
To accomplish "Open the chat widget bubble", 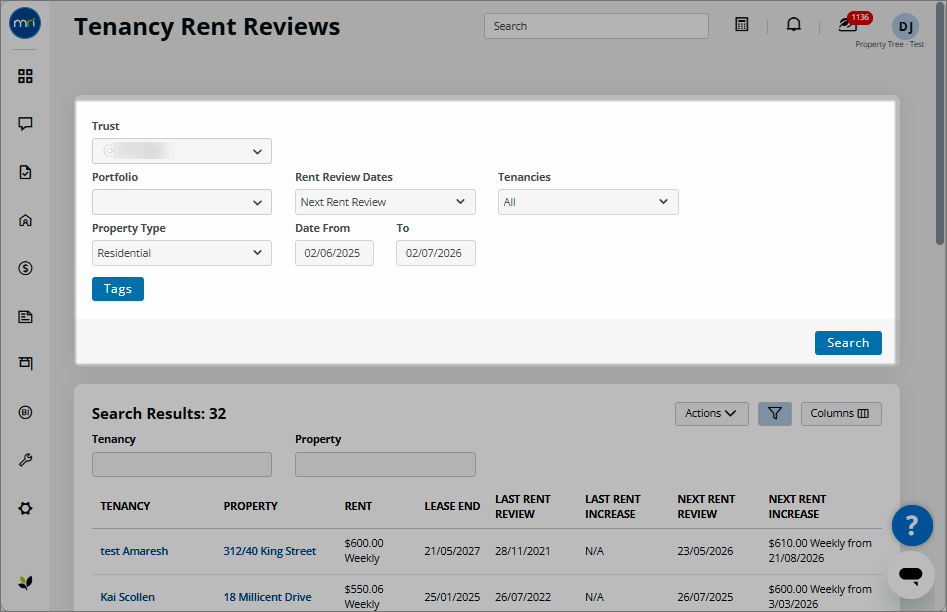I will pyautogui.click(x=910, y=575).
